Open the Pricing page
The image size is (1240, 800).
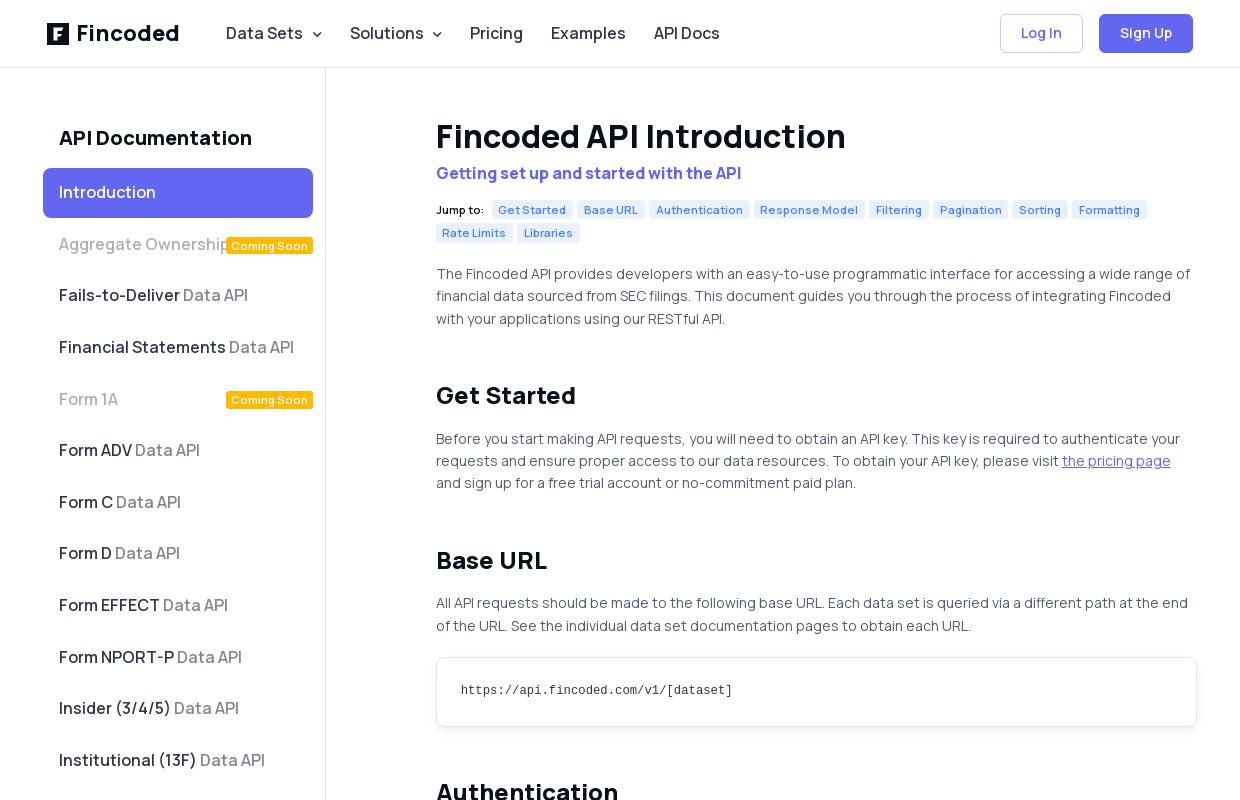[x=496, y=33]
